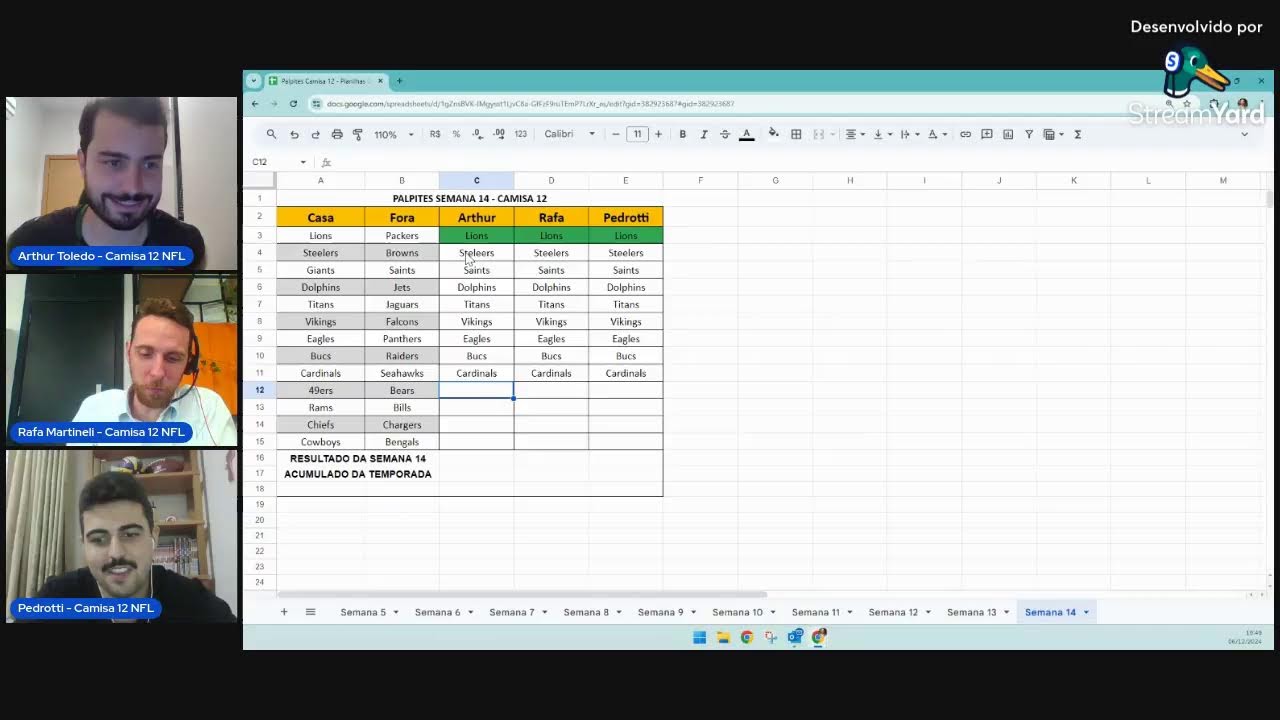Create a filter with funnel icon
This screenshot has width=1280, height=720.
tap(1029, 134)
